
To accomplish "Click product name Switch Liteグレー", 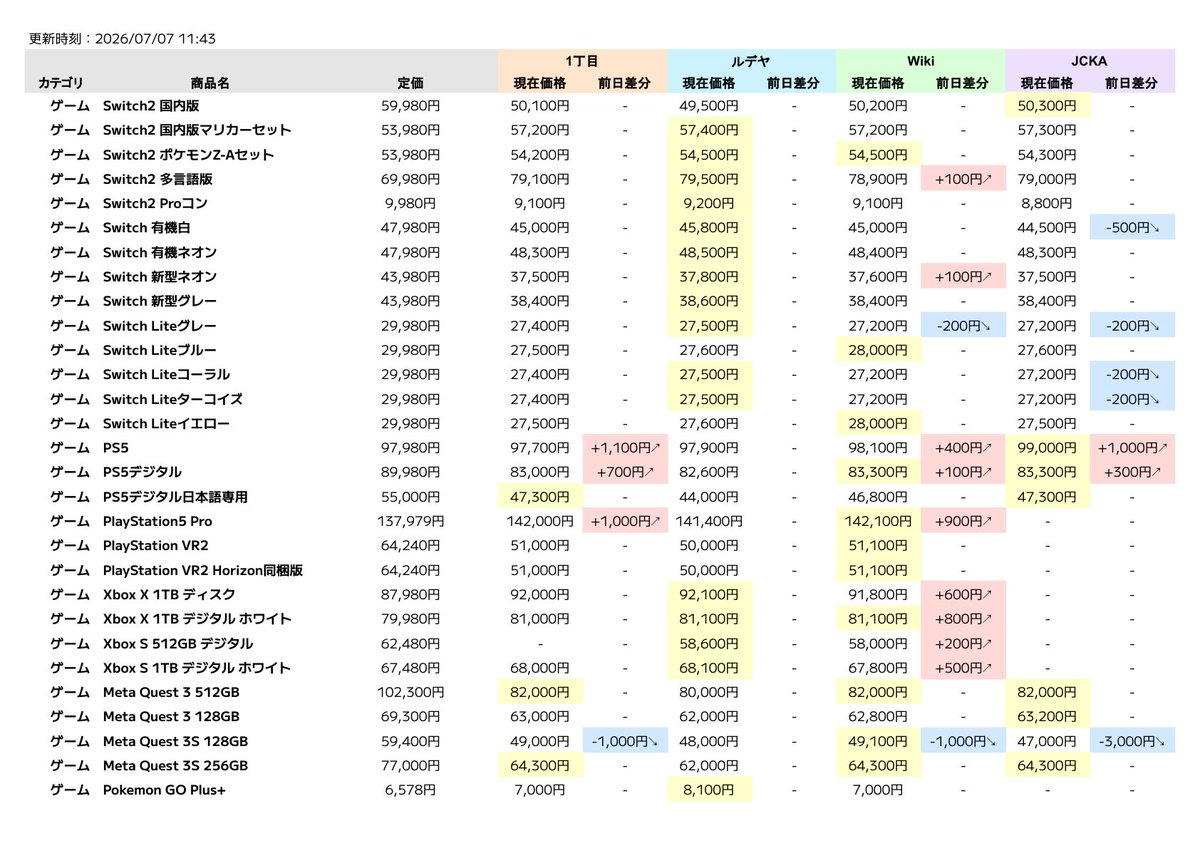I will 160,326.
